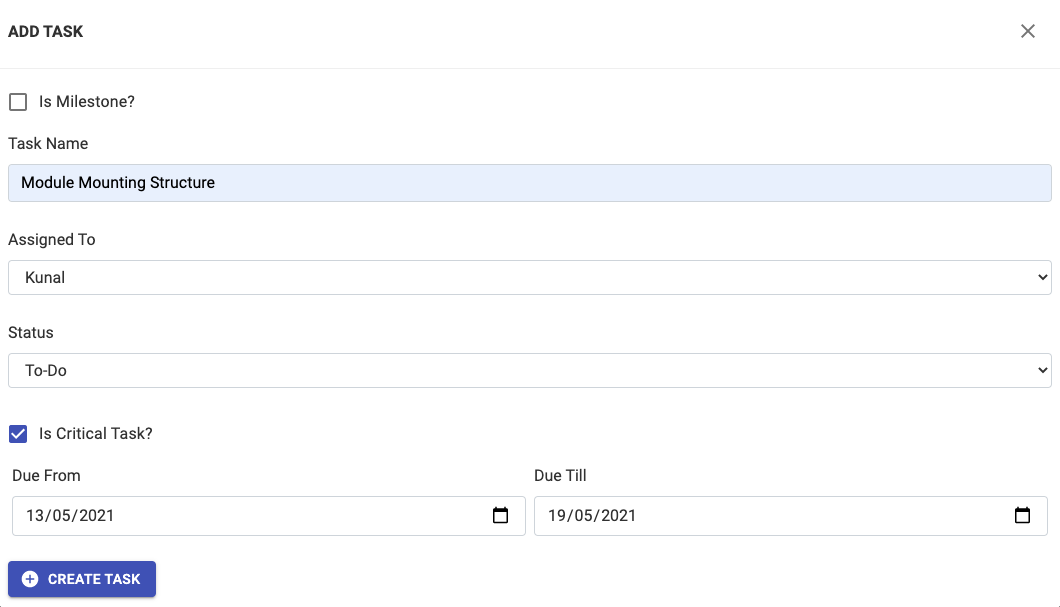Click the 'Is Critical Task?' label text

tap(95, 434)
